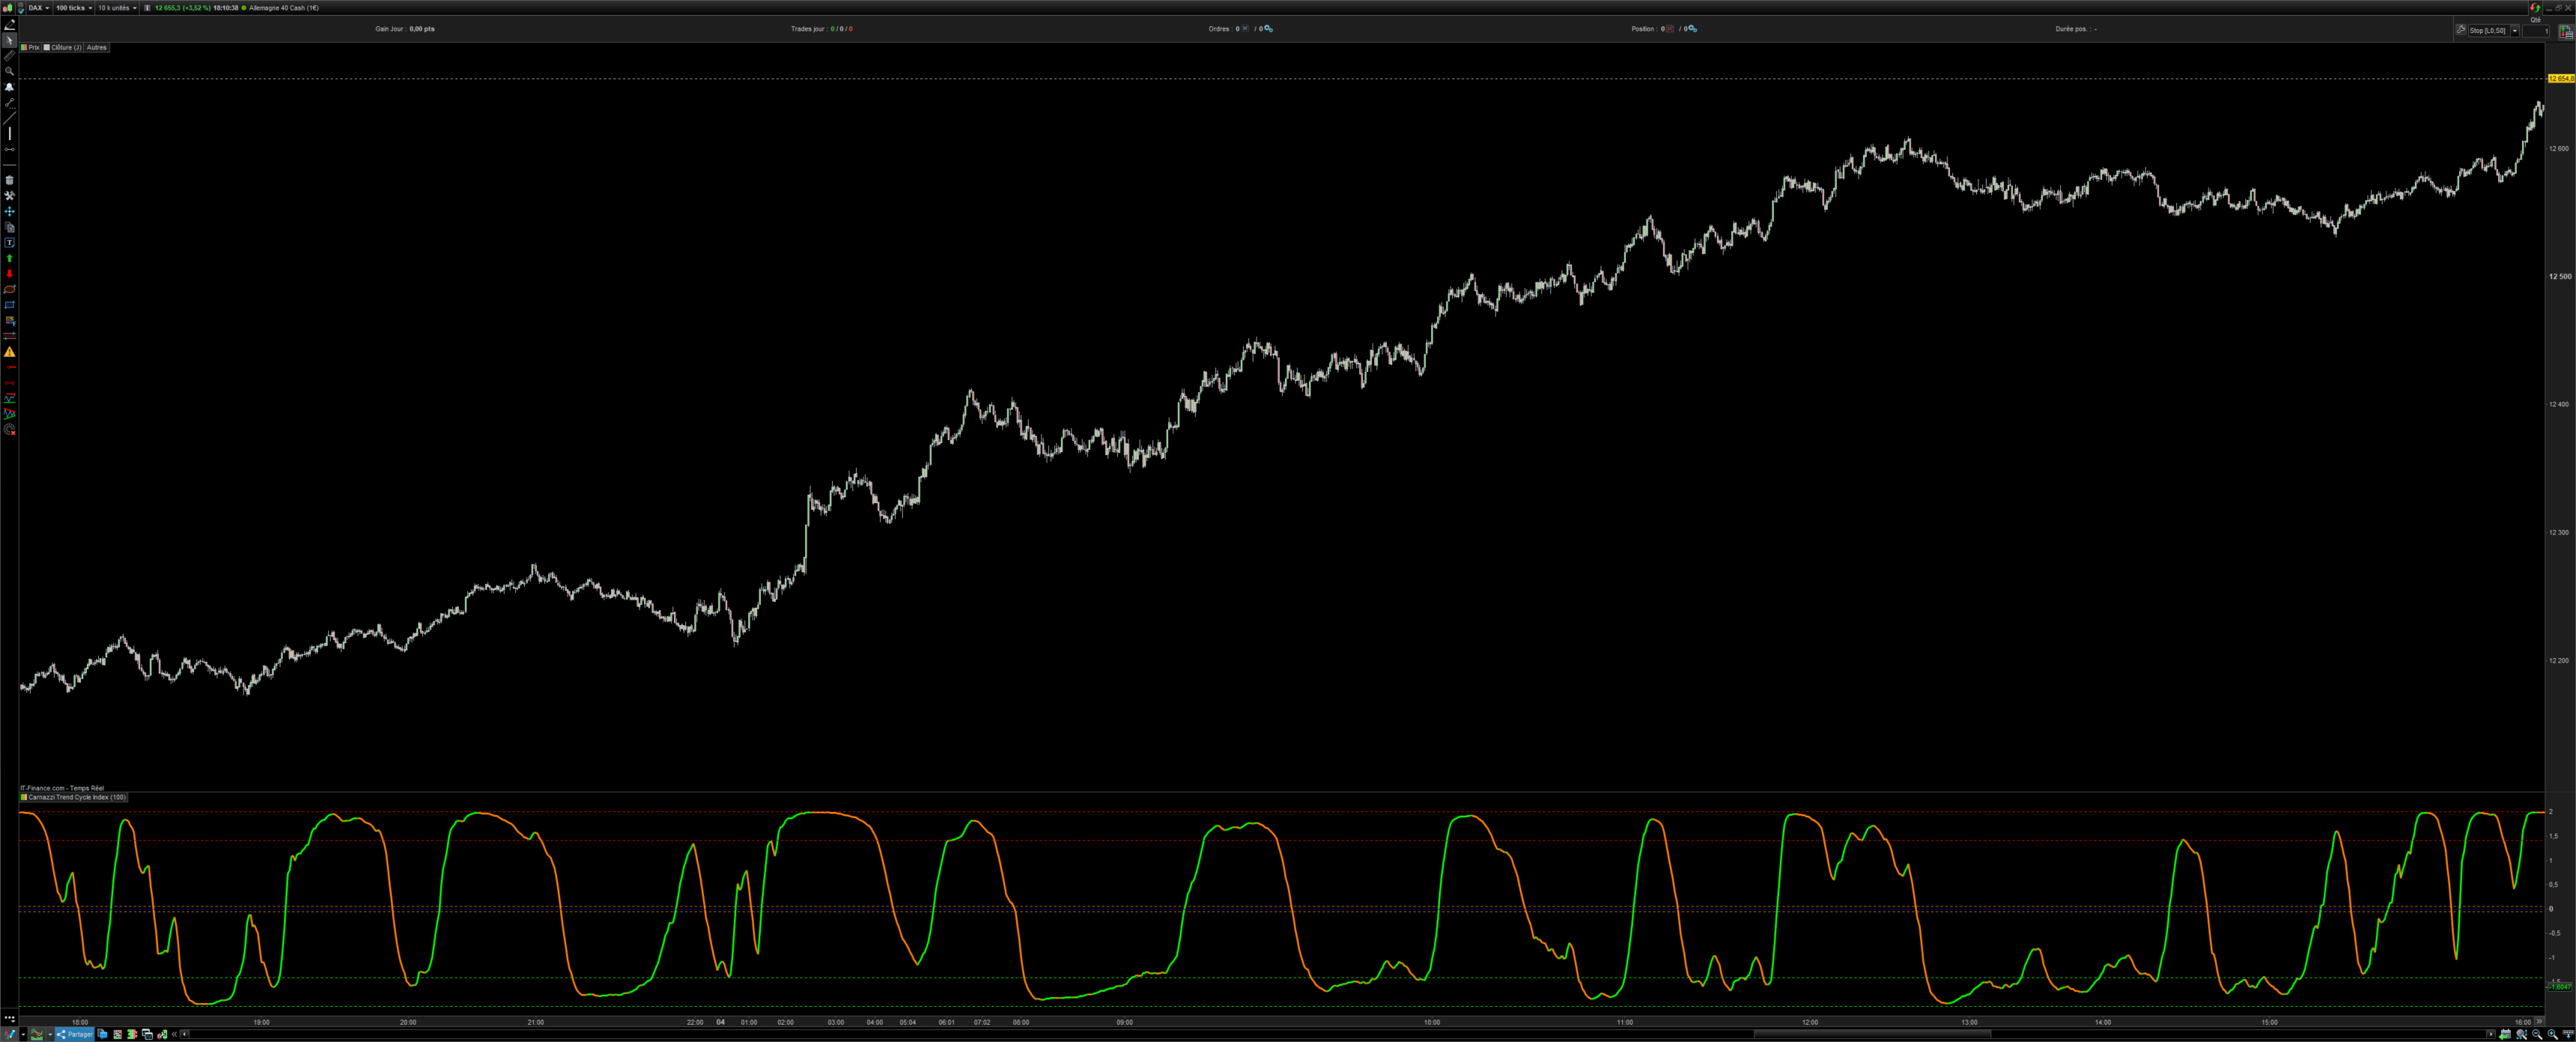This screenshot has height=1042, width=2576.
Task: Click the red-green refresh arrows icon
Action: click(x=2535, y=8)
